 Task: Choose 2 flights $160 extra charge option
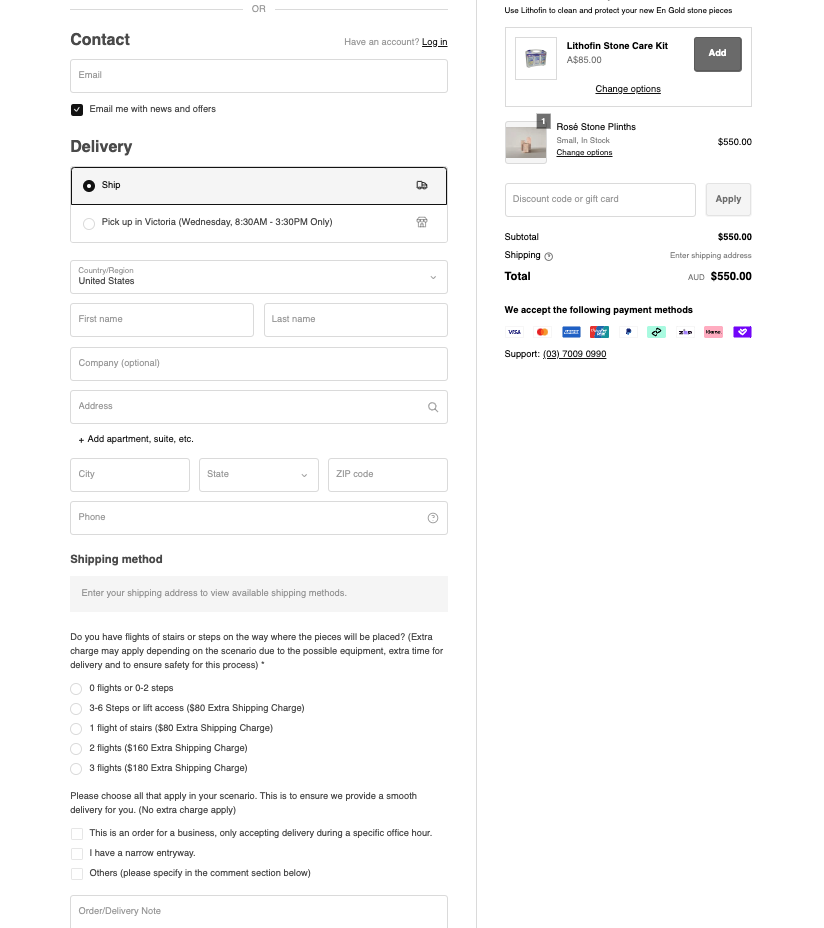pyautogui.click(x=76, y=749)
